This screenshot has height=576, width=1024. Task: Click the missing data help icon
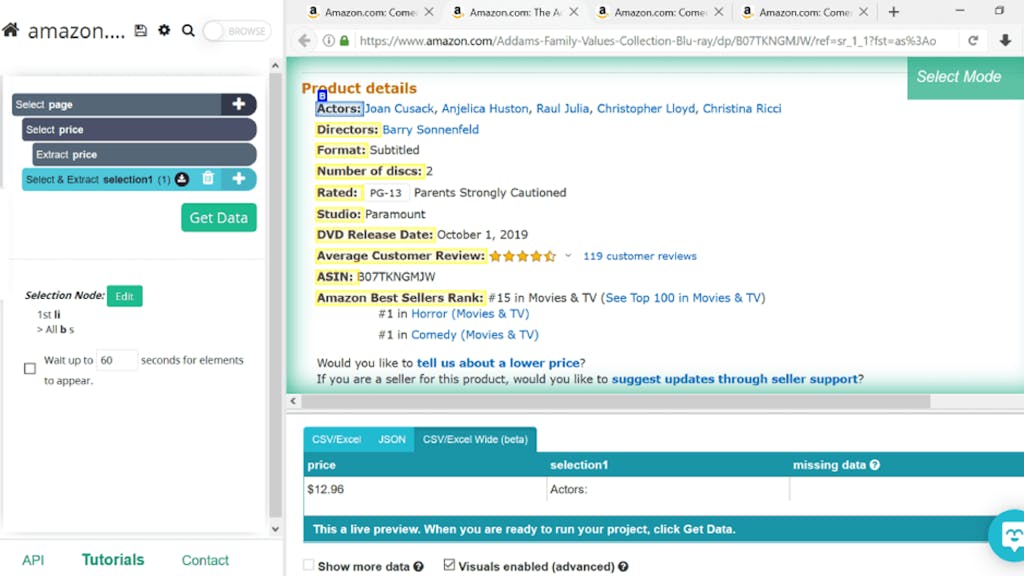click(875, 465)
